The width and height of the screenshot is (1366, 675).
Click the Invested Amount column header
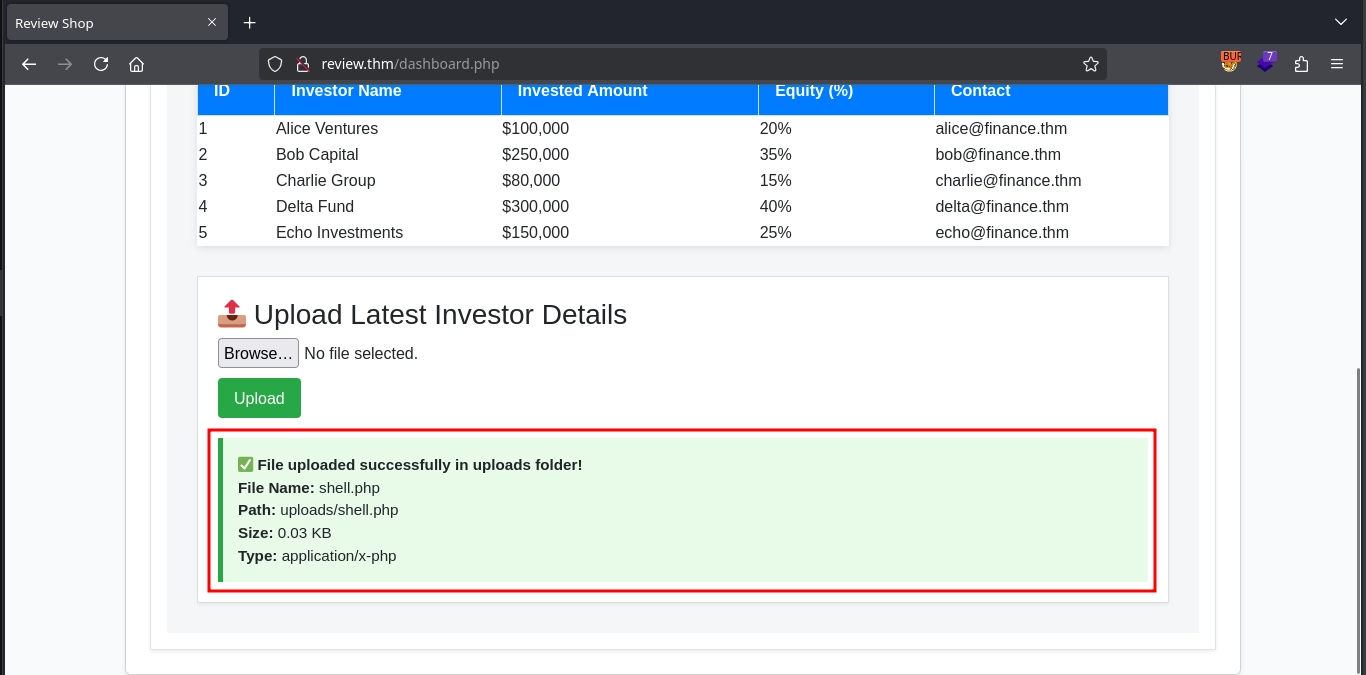pyautogui.click(x=582, y=91)
